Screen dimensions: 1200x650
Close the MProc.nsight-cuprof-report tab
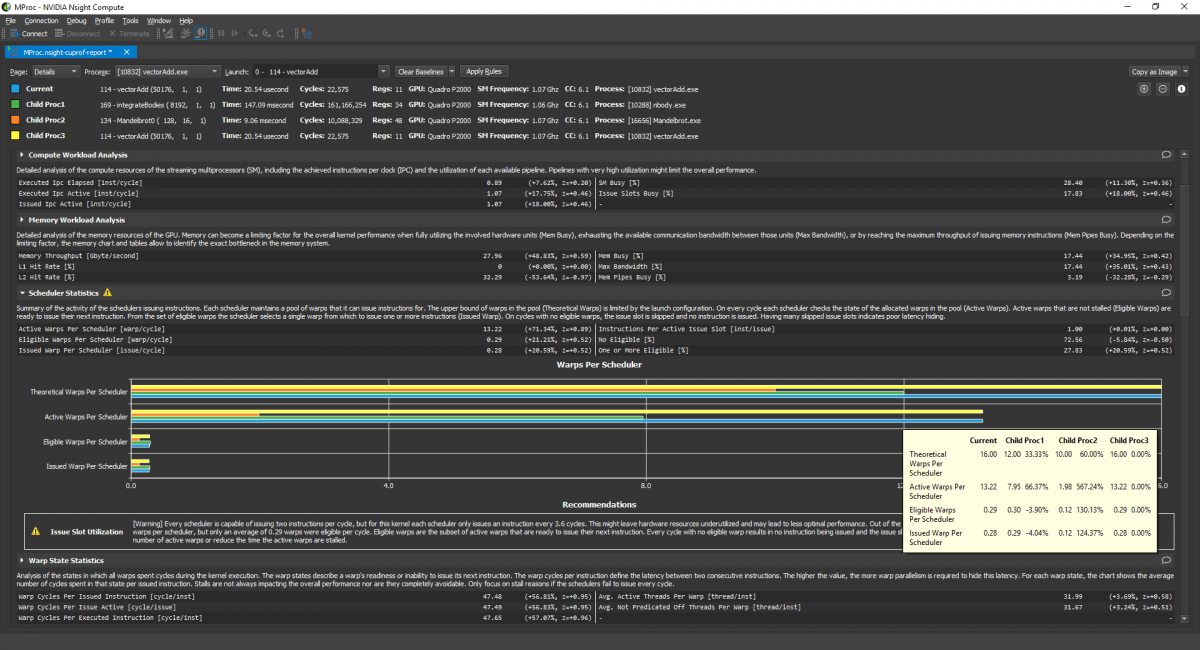click(x=126, y=52)
